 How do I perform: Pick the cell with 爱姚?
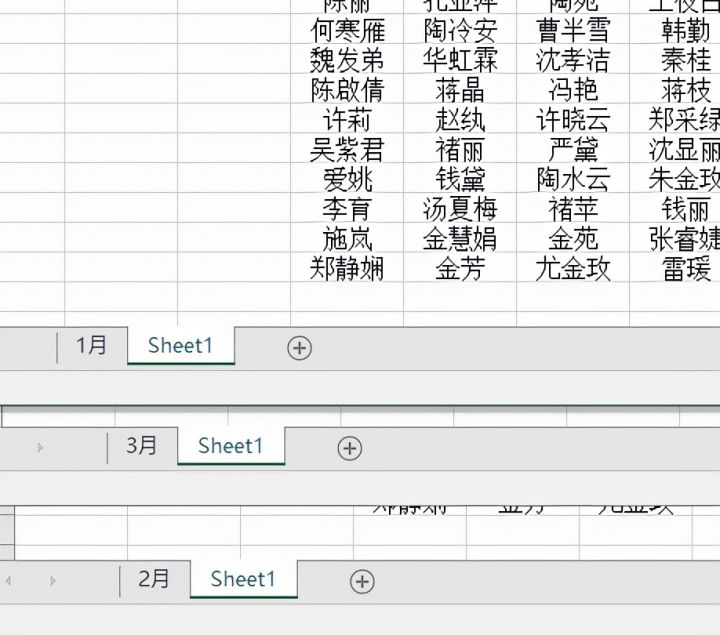(x=347, y=180)
